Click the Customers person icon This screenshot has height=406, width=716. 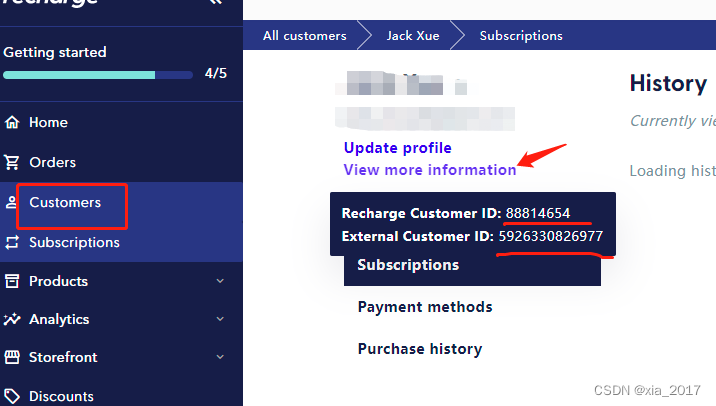[x=11, y=202]
